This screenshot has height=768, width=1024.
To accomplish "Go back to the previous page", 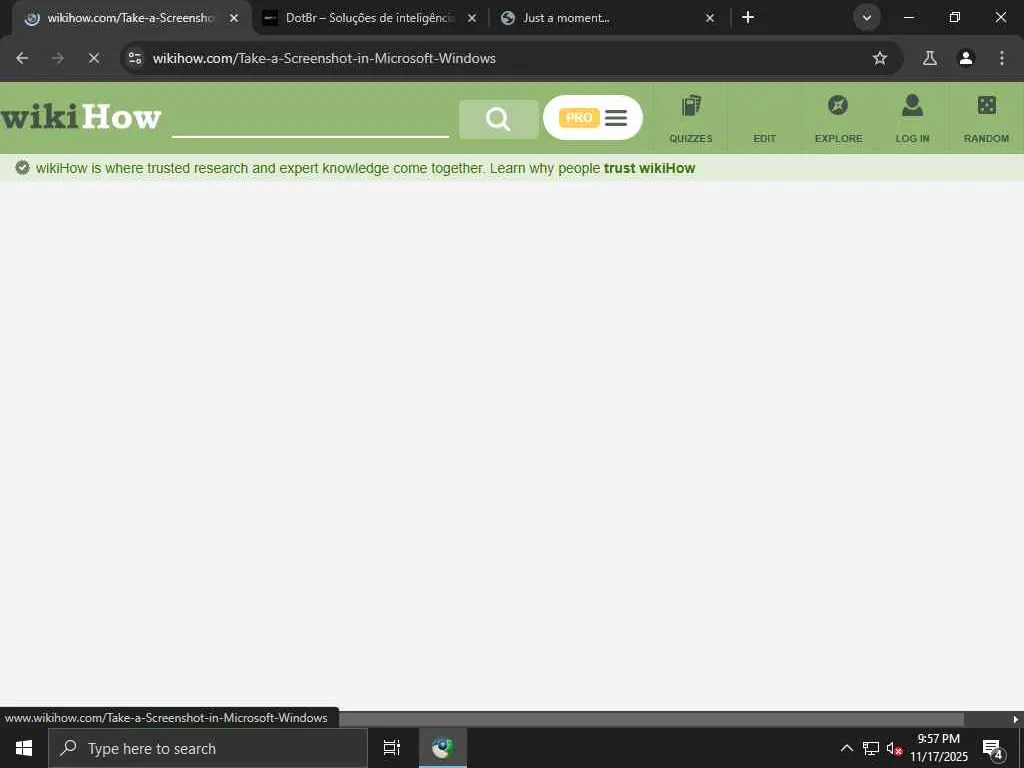I will click(x=22, y=58).
